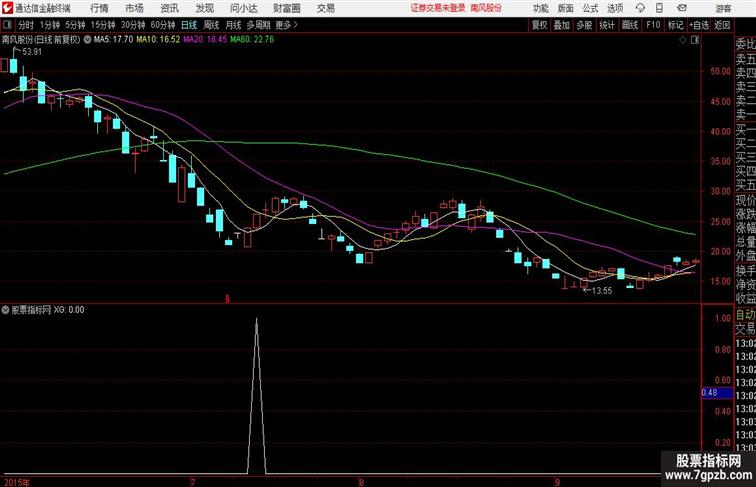Click the 叠加 overlay toolbar button
The height and width of the screenshot is (487, 756).
562,25
